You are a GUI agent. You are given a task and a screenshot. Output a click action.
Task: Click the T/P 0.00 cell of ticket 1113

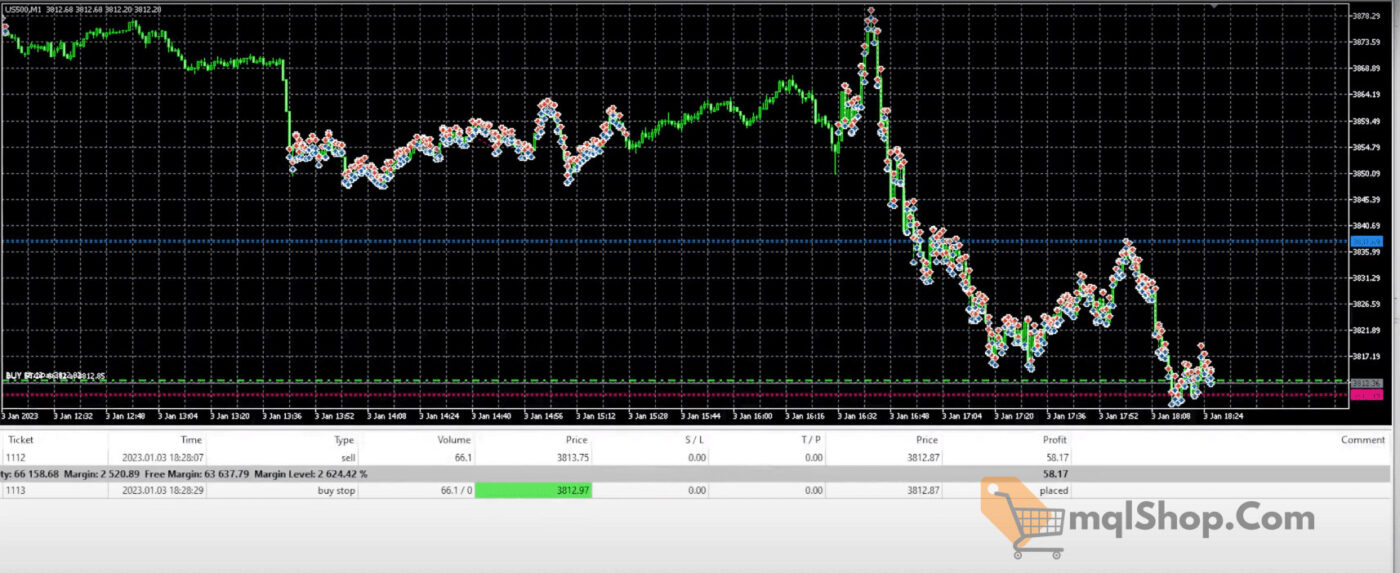[813, 491]
